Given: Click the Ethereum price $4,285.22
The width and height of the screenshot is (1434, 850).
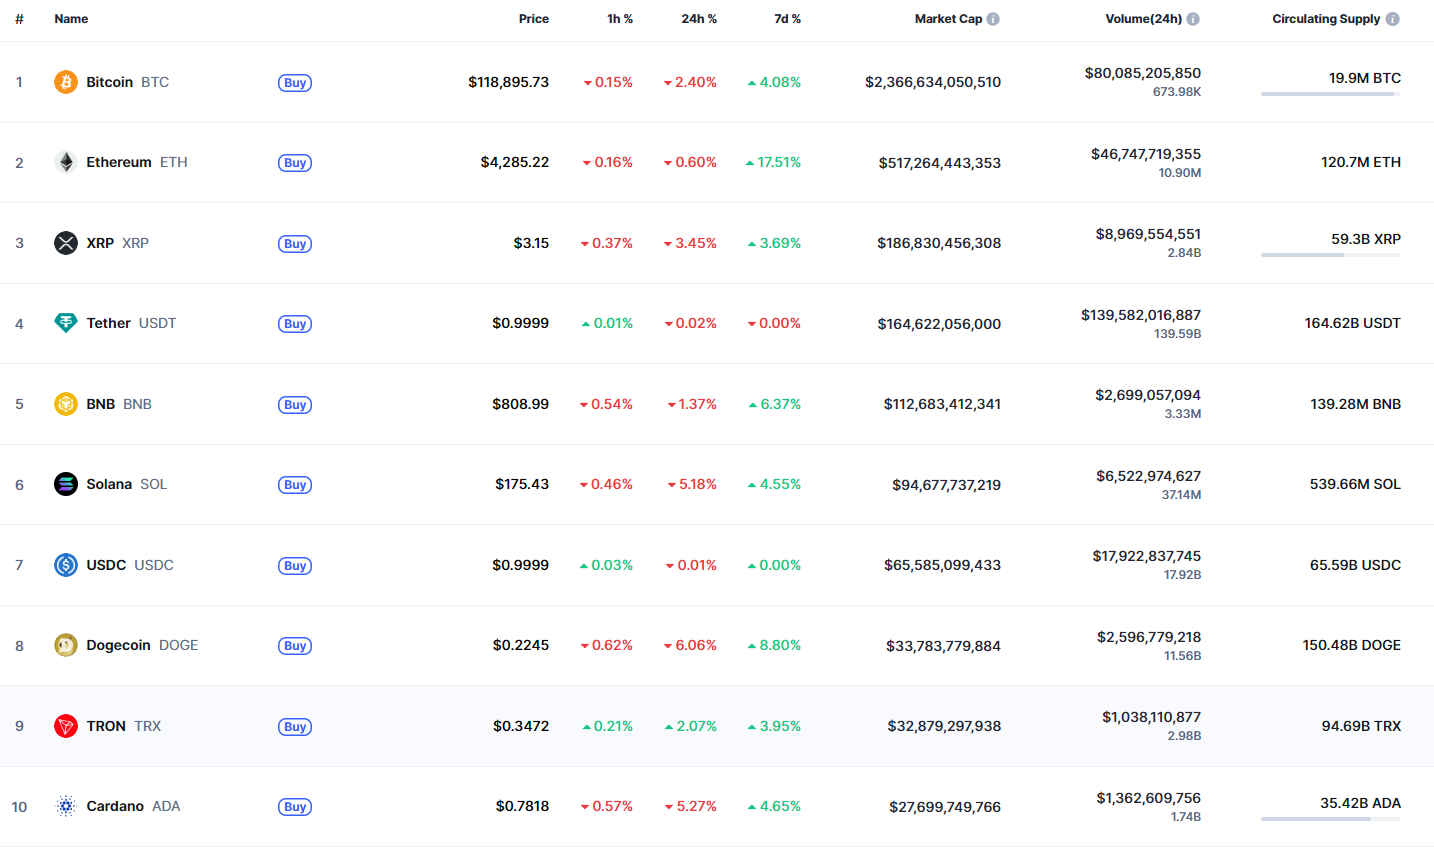Looking at the screenshot, I should 515,162.
